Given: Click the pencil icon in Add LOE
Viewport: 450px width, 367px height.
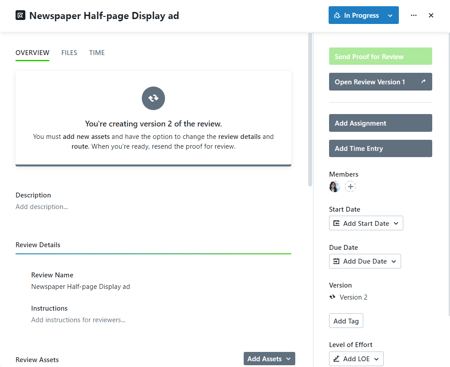Looking at the screenshot, I should 336,359.
